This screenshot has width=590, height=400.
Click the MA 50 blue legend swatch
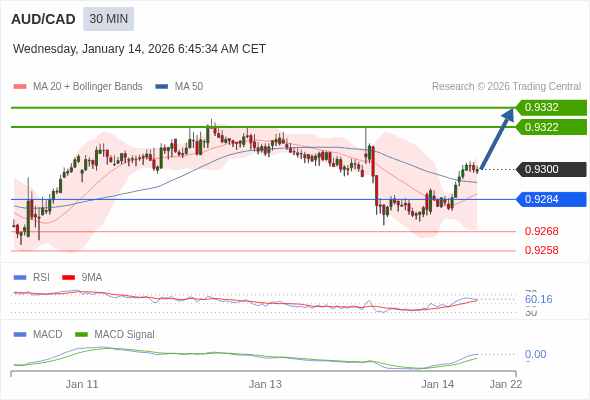point(162,87)
